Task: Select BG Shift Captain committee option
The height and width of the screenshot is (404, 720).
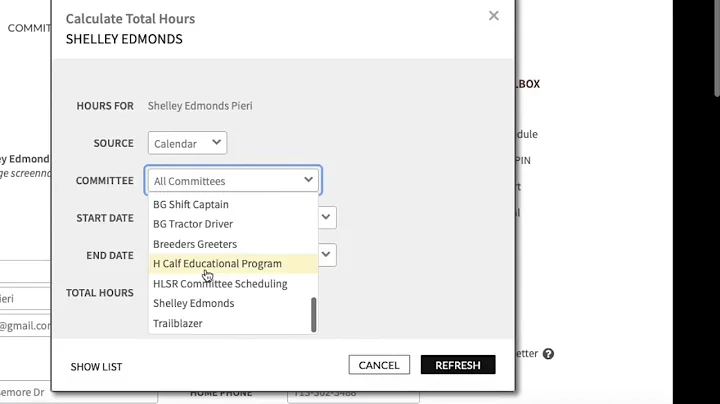Action: 191,204
